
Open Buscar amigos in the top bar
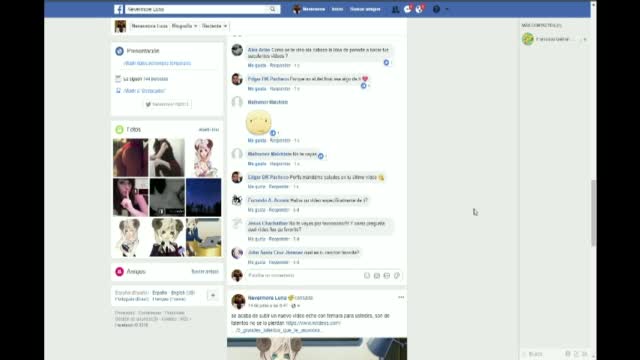pos(365,9)
